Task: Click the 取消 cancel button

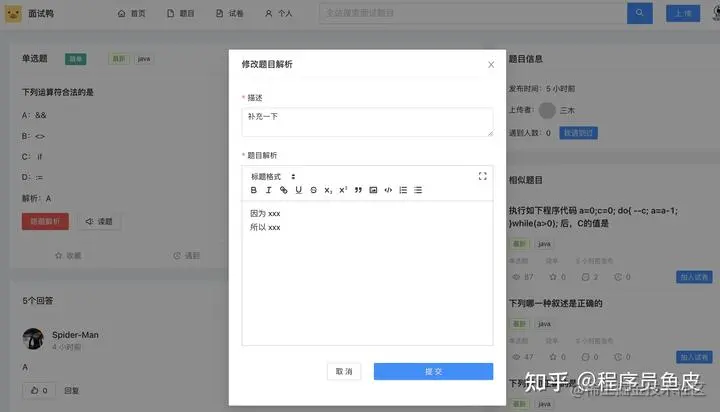Action: click(x=344, y=372)
